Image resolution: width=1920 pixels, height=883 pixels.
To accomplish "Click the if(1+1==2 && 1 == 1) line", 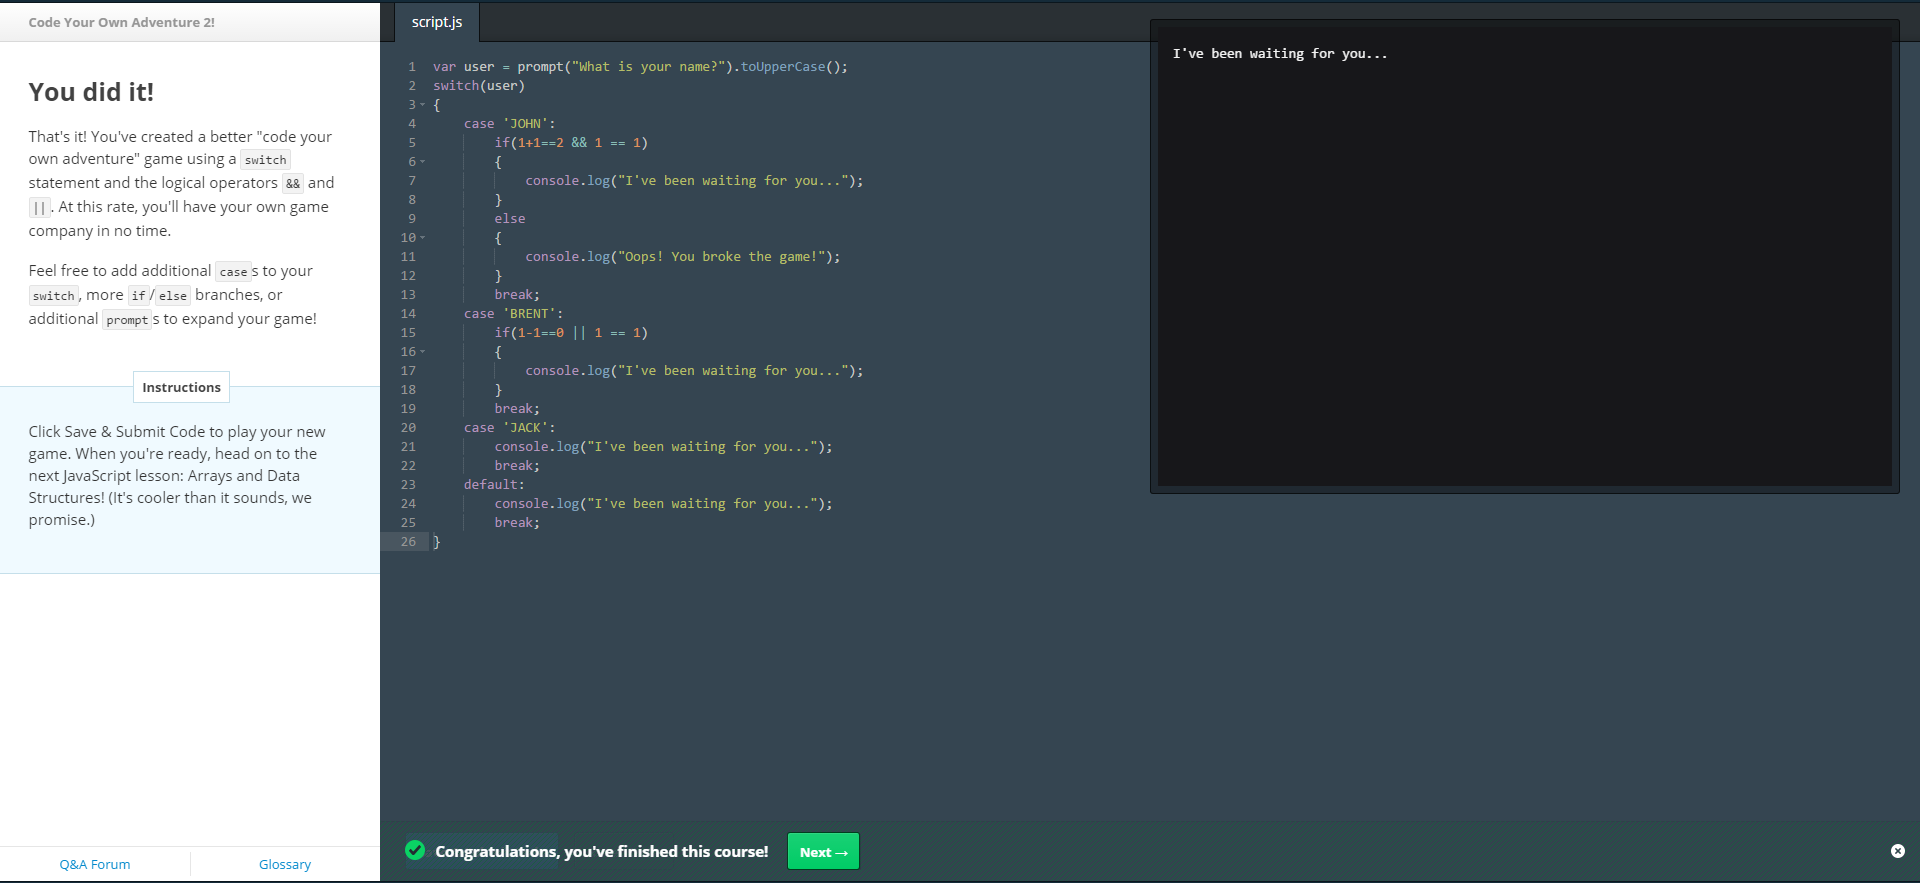I will (571, 143).
